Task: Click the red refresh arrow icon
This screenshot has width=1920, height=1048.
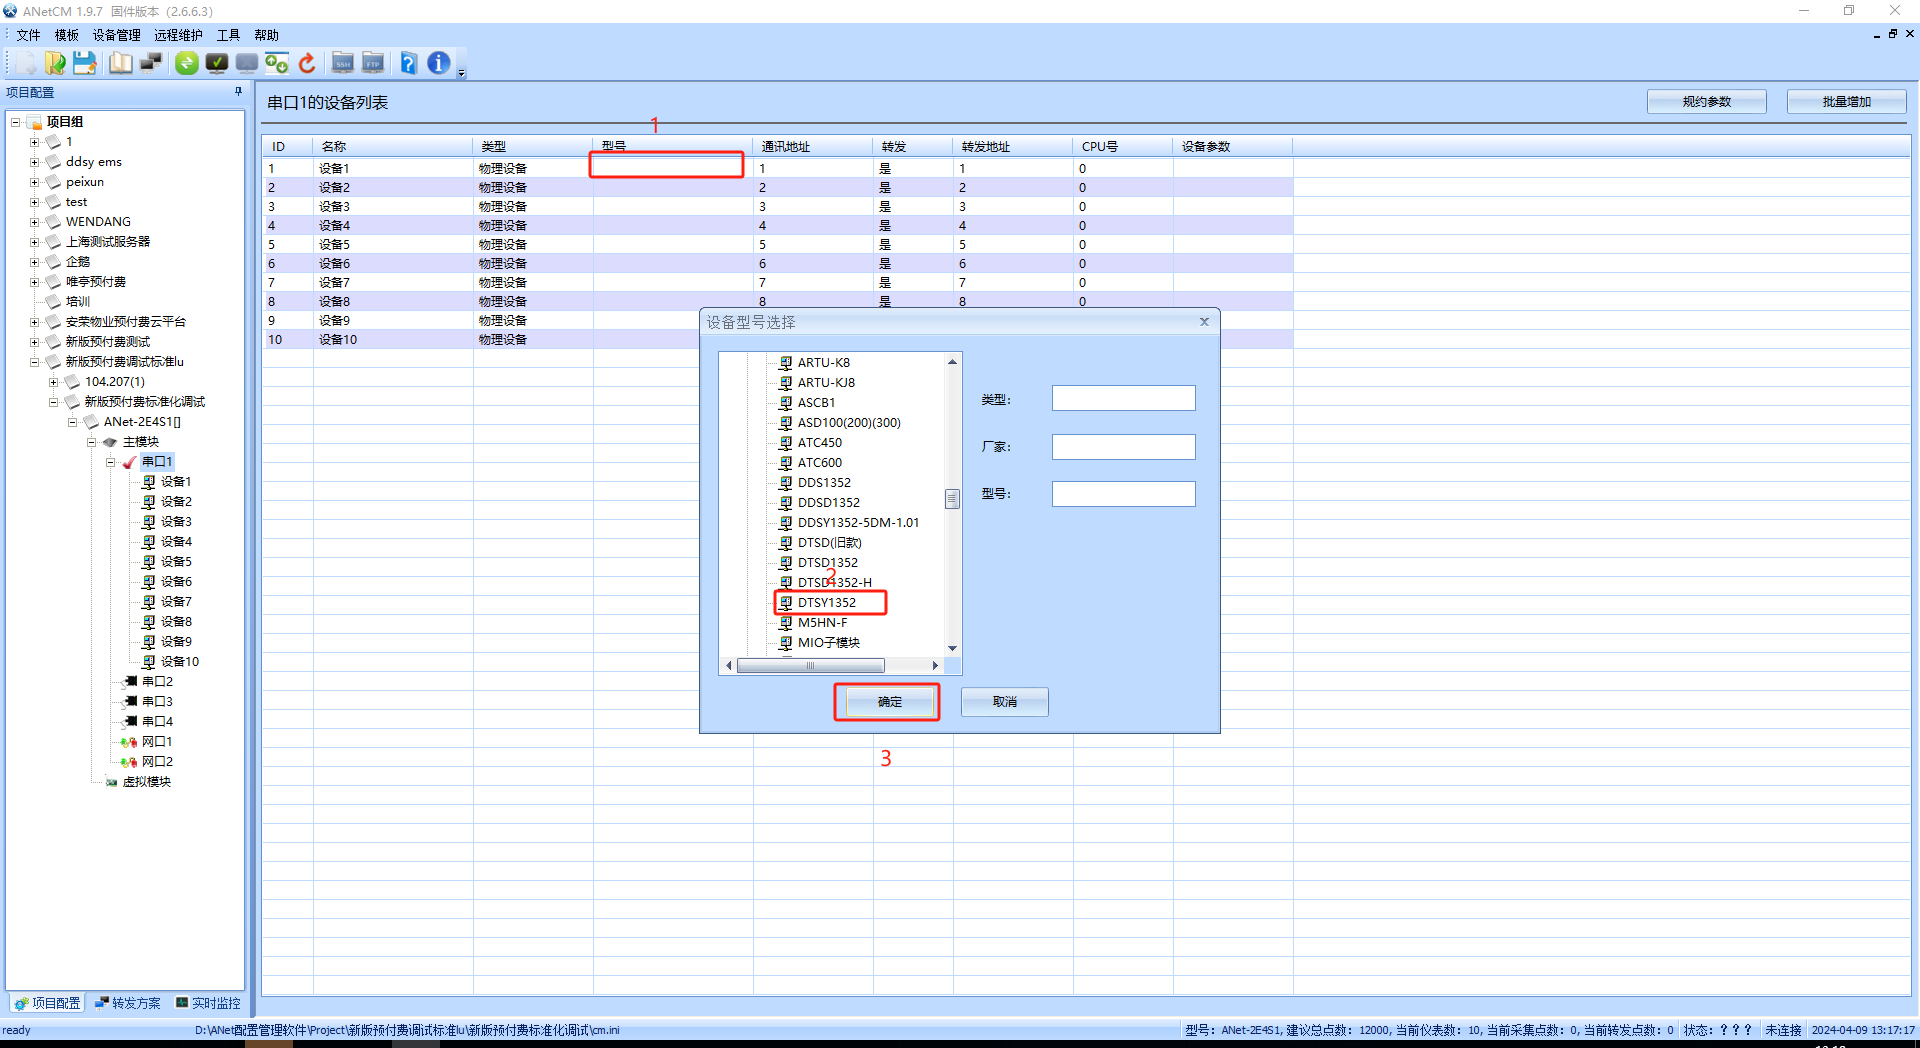Action: point(307,63)
